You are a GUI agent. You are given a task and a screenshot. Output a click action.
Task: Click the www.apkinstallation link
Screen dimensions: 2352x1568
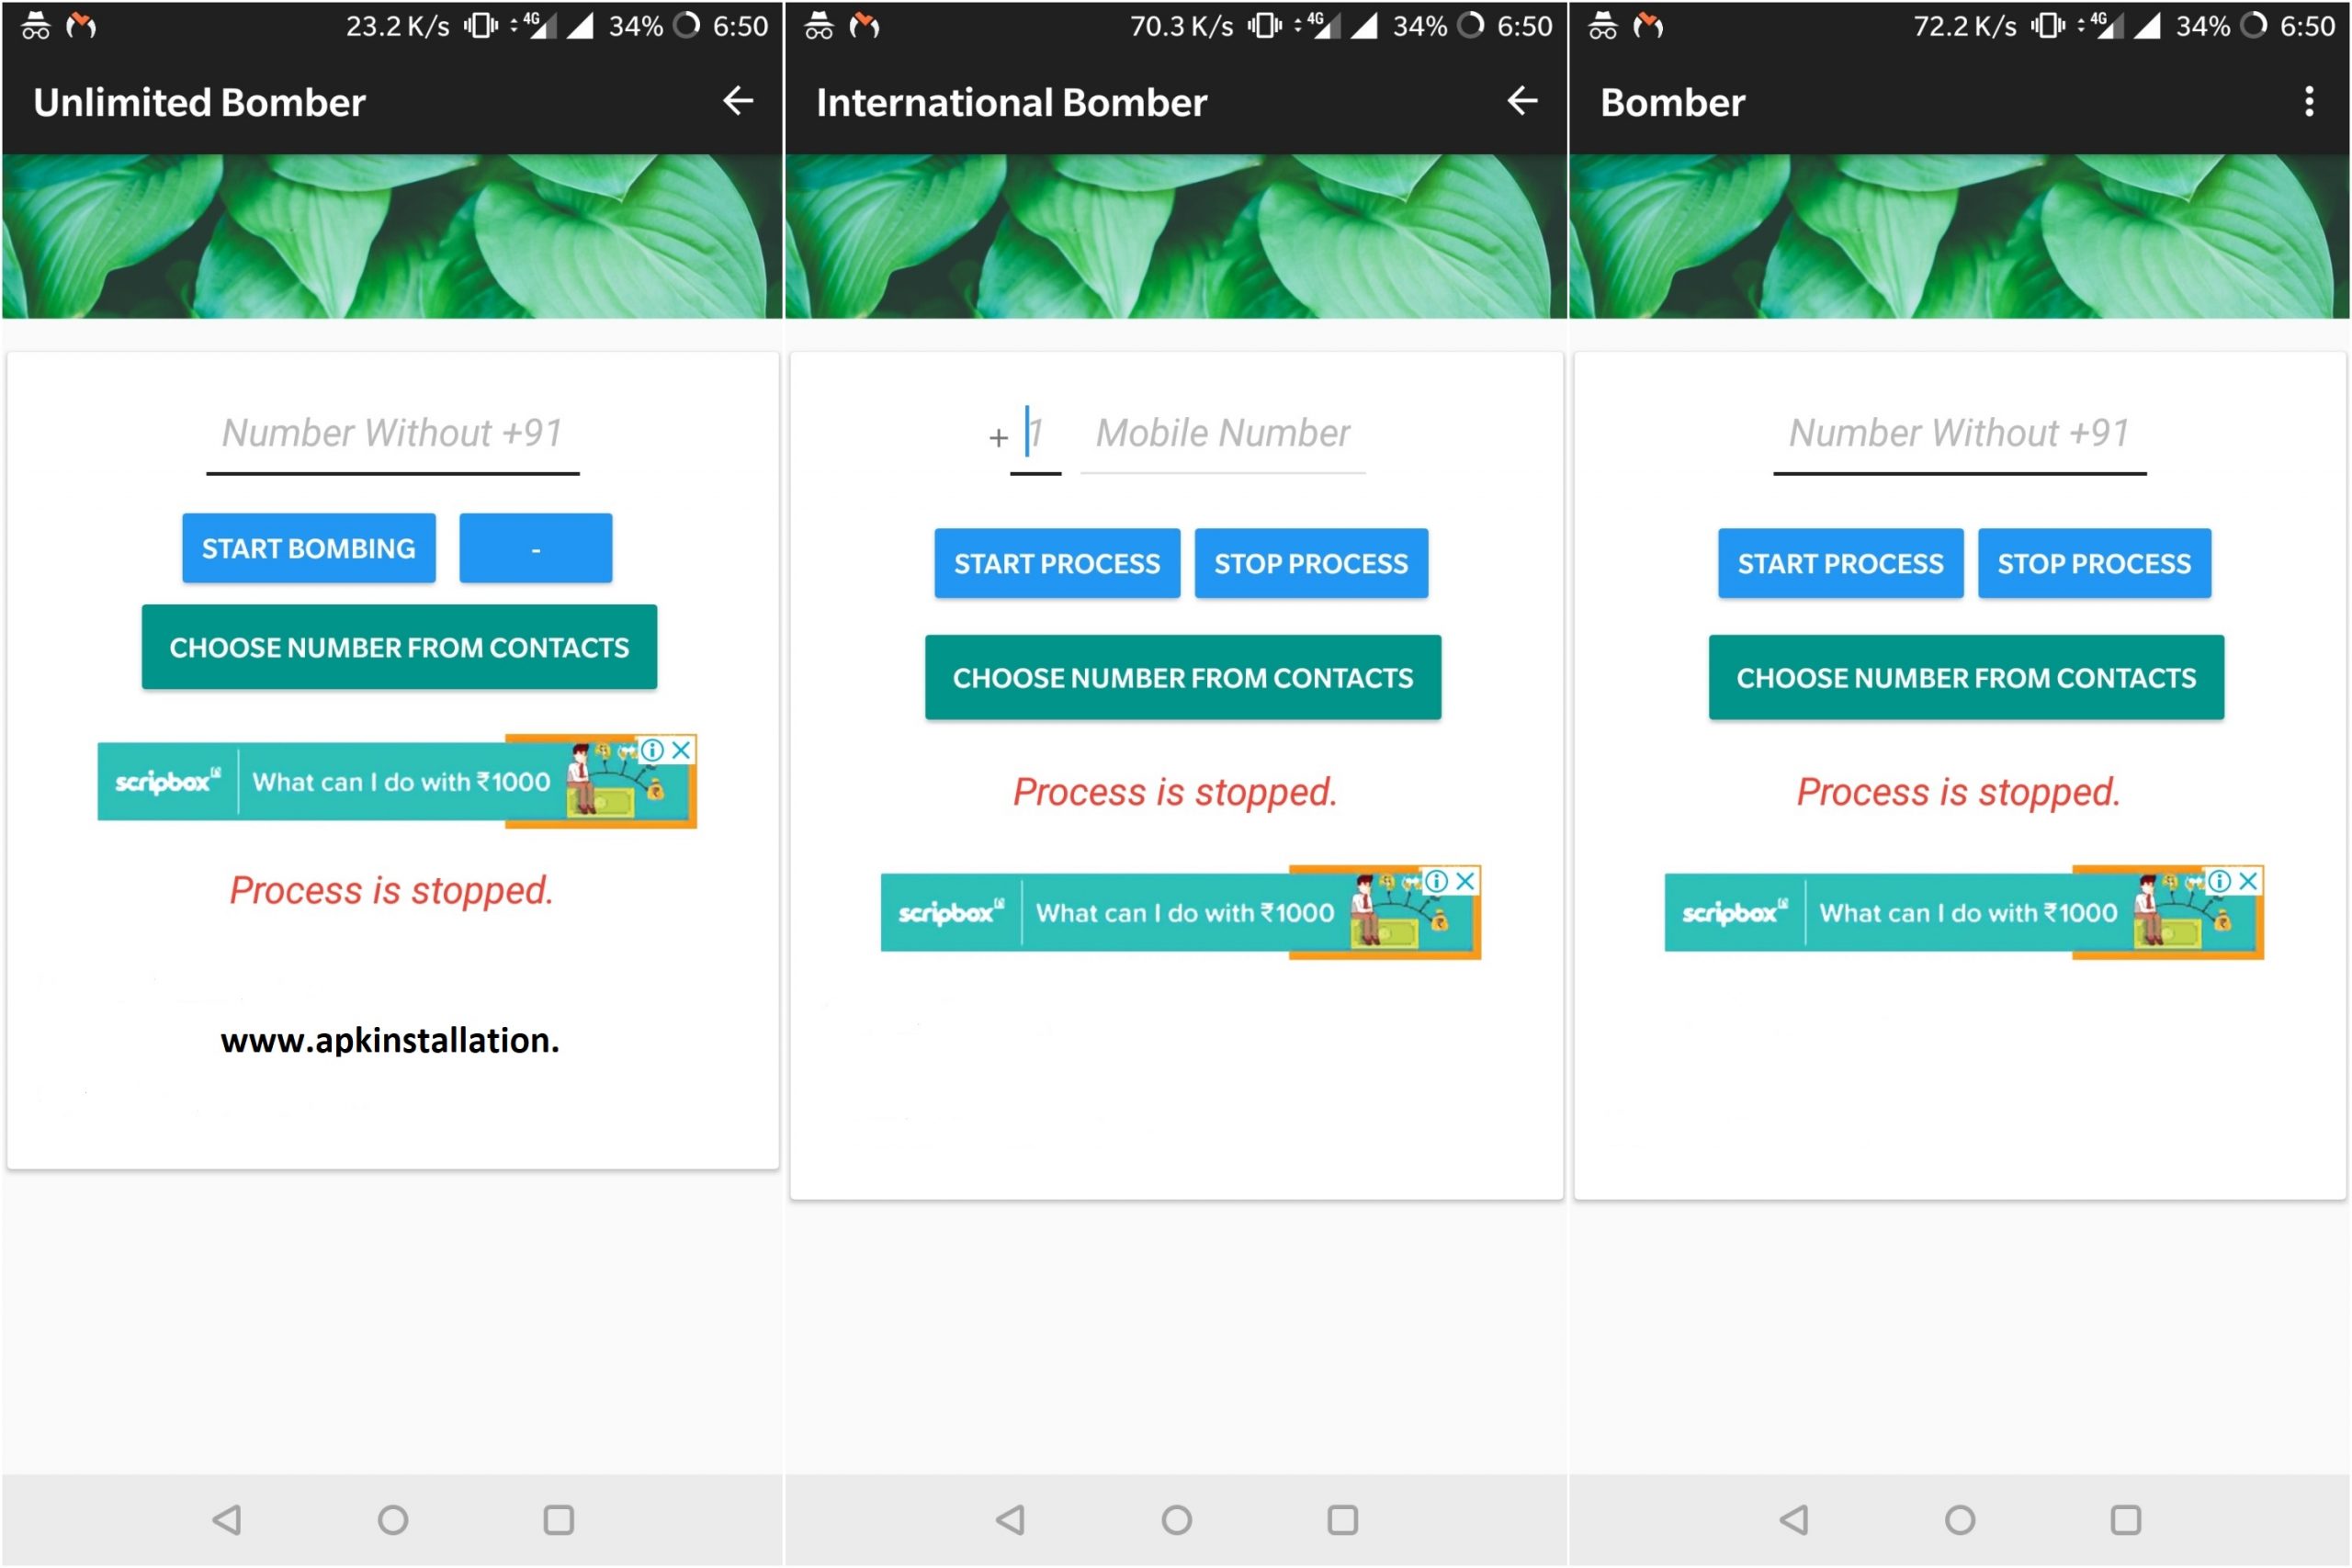[394, 1038]
